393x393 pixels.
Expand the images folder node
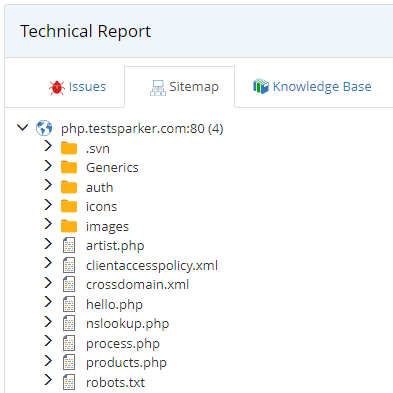click(48, 224)
